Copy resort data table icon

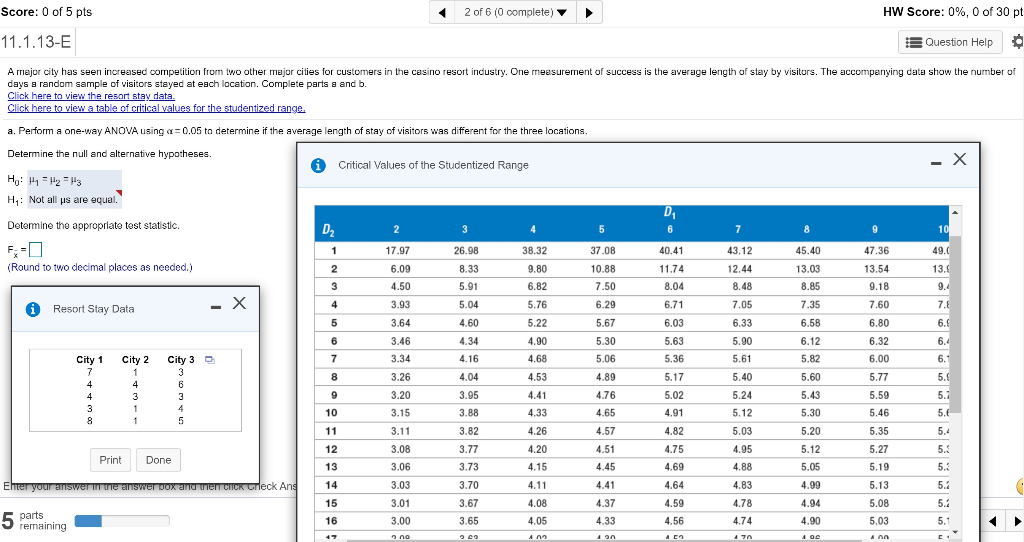(210, 360)
